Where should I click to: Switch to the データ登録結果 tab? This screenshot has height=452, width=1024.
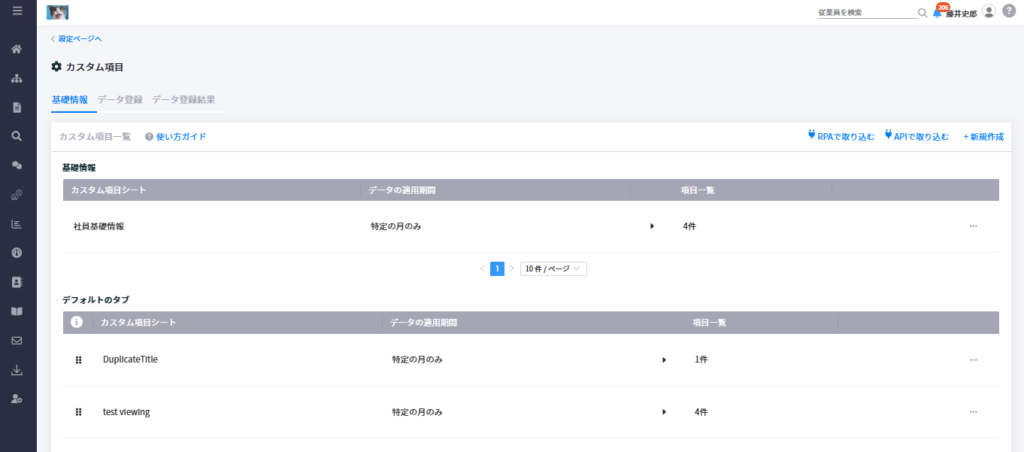pyautogui.click(x=184, y=101)
